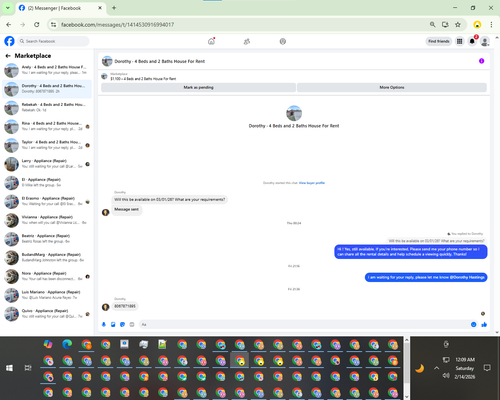Click the 'Will this be available' question bubble
Image resolution: width=500 pixels, height=400 pixels.
click(170, 199)
